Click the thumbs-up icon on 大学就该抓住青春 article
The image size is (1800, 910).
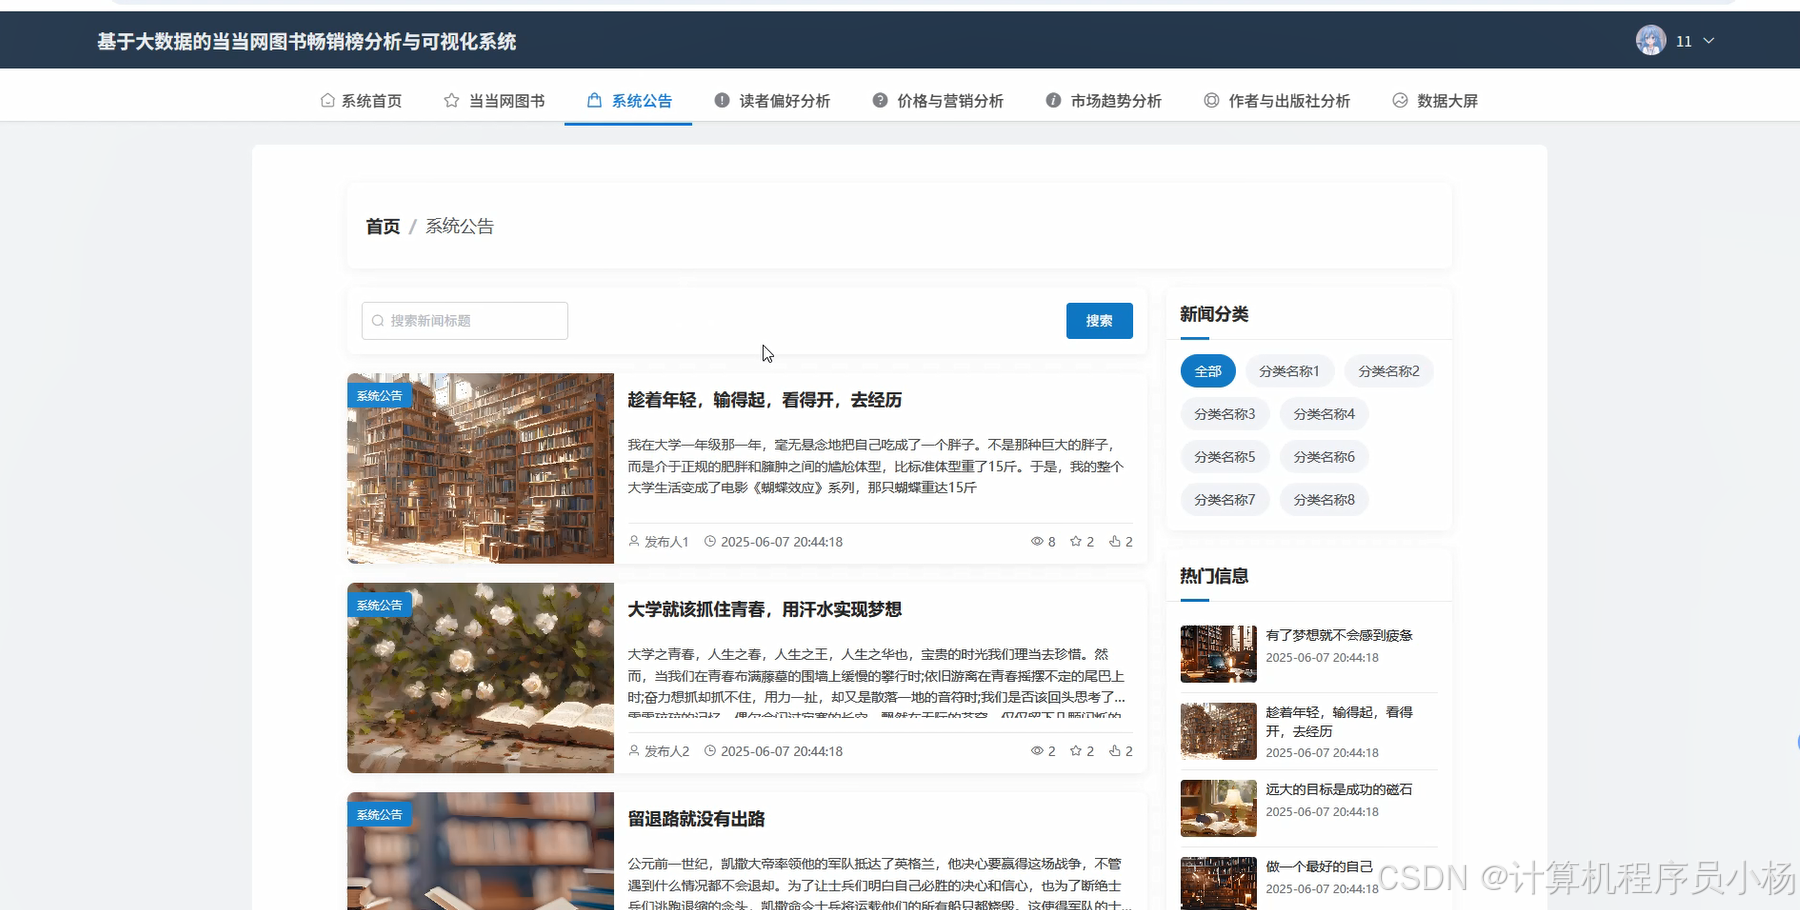point(1115,750)
